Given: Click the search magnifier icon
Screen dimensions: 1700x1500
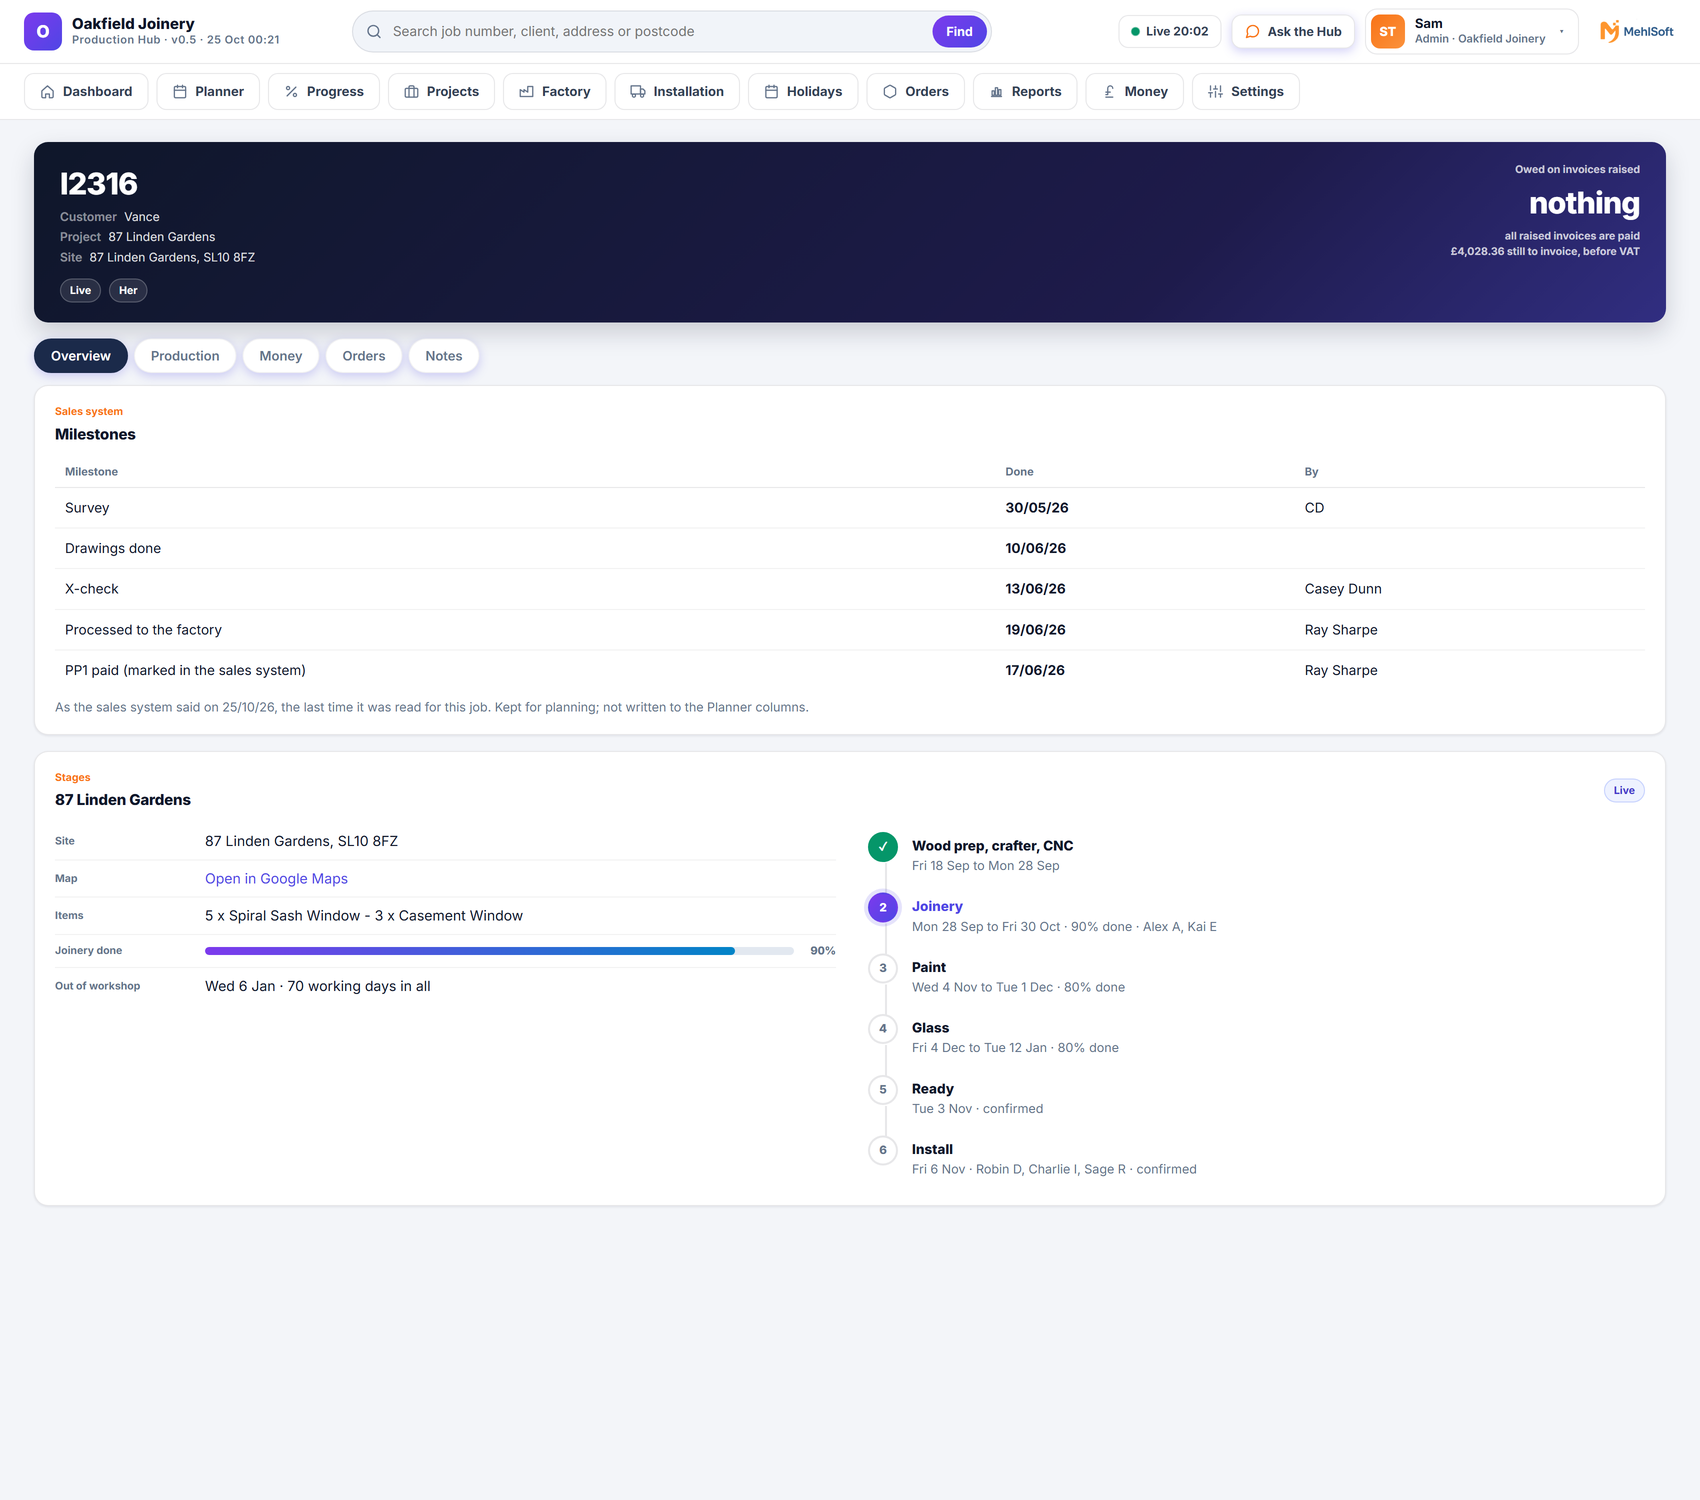Looking at the screenshot, I should tap(374, 32).
